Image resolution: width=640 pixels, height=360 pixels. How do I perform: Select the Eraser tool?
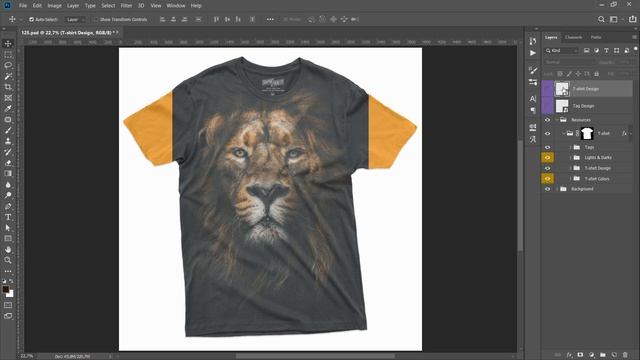(8, 163)
